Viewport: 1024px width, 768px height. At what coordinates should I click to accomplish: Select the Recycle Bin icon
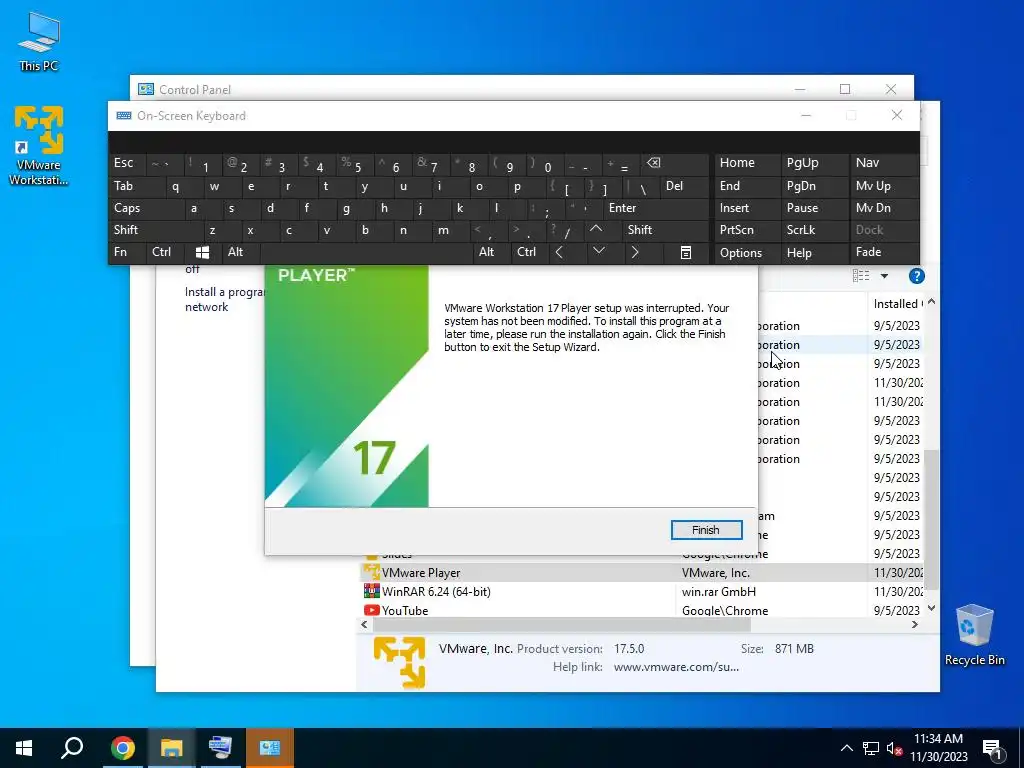tap(974, 634)
